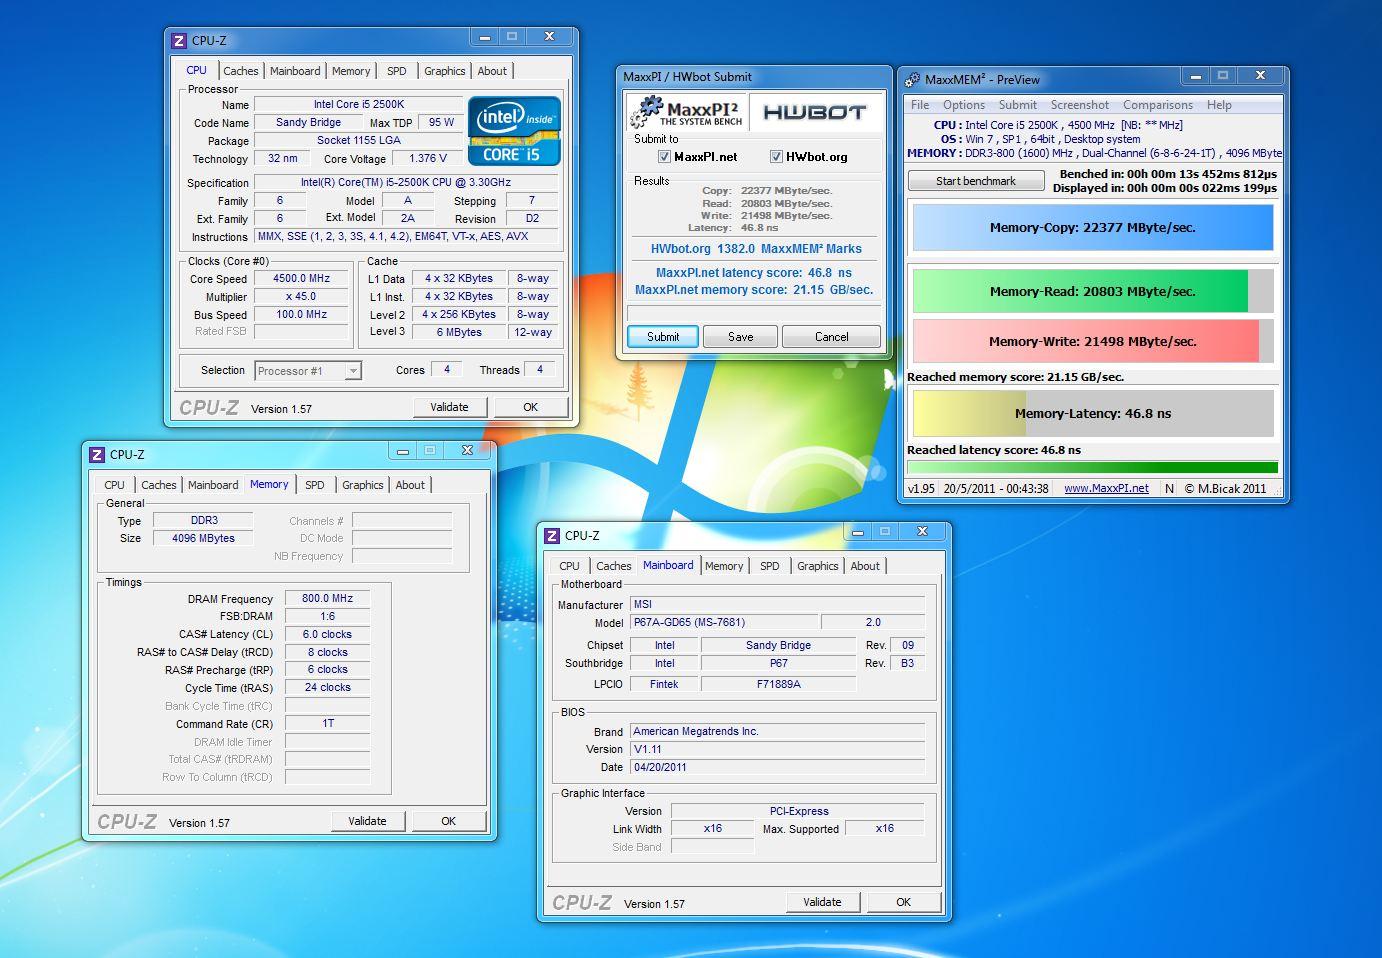The height and width of the screenshot is (958, 1382).
Task: Open the www.MaxxPI.net link
Action: click(x=1106, y=489)
